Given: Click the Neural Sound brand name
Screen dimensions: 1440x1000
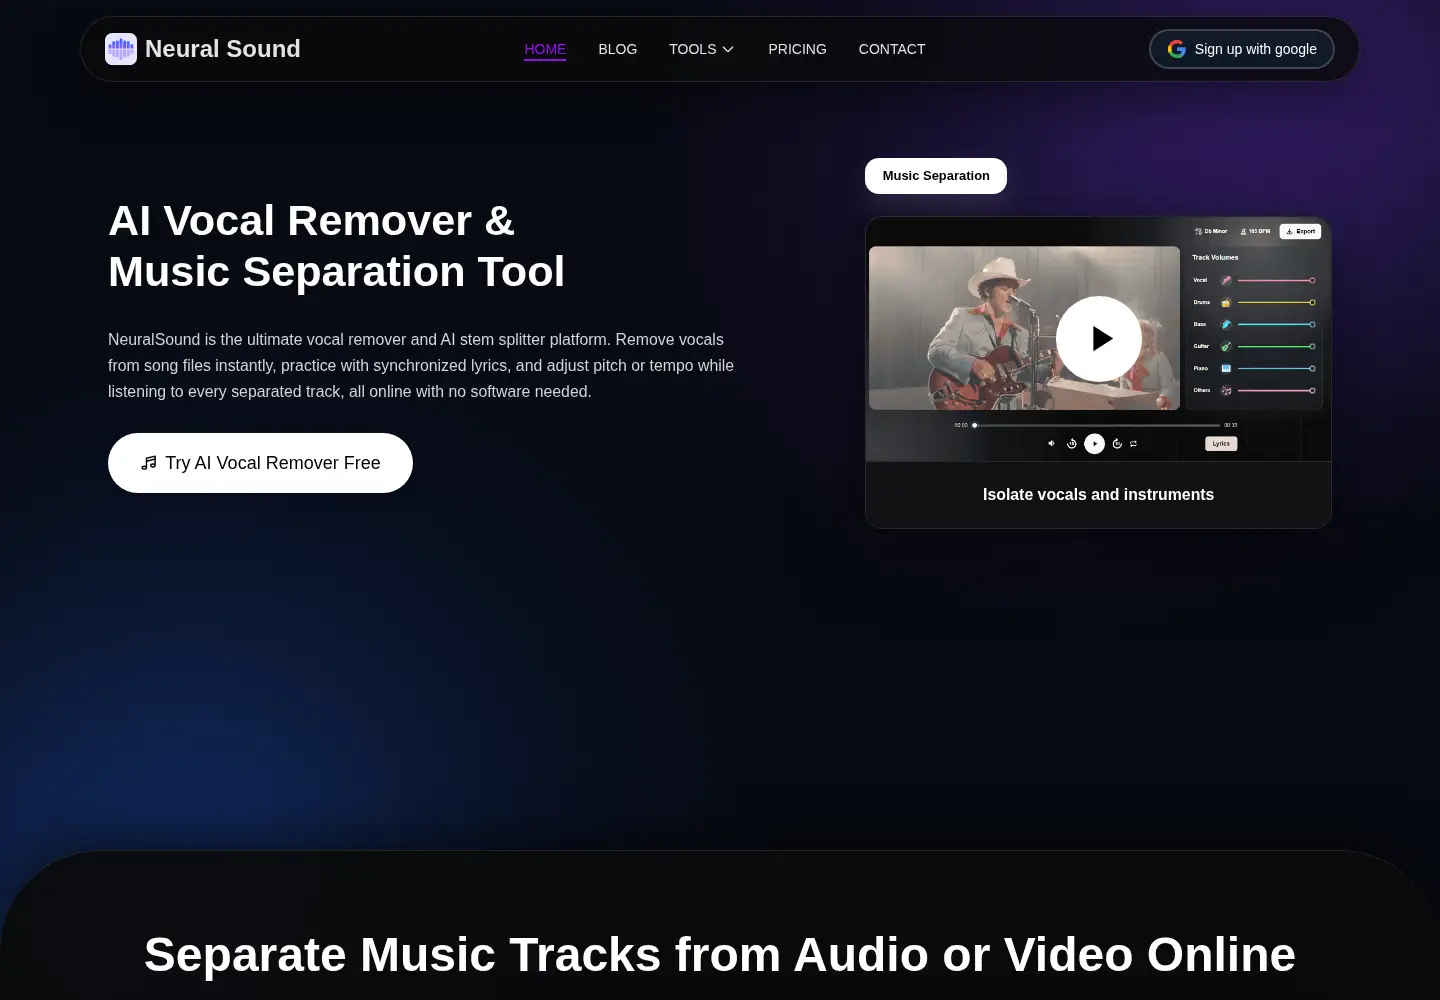Looking at the screenshot, I should pyautogui.click(x=223, y=49).
